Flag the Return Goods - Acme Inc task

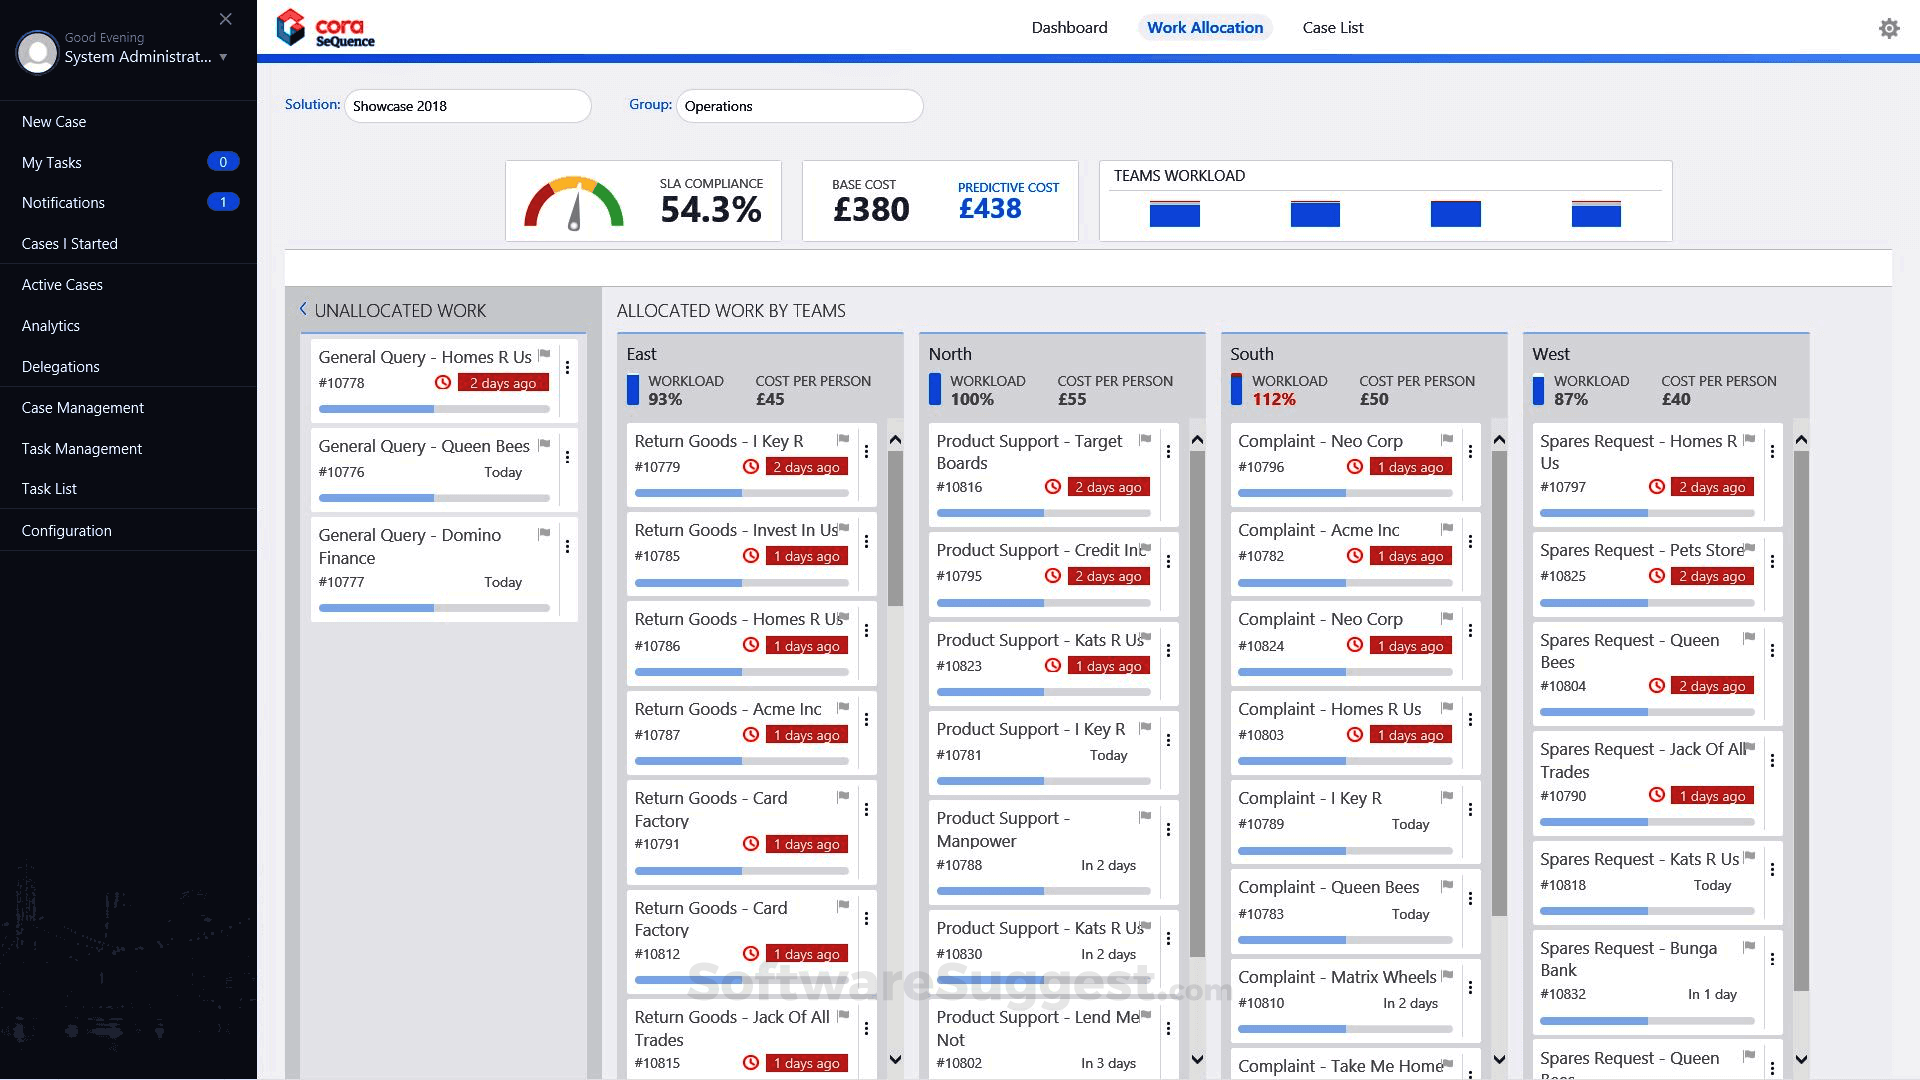coord(843,705)
